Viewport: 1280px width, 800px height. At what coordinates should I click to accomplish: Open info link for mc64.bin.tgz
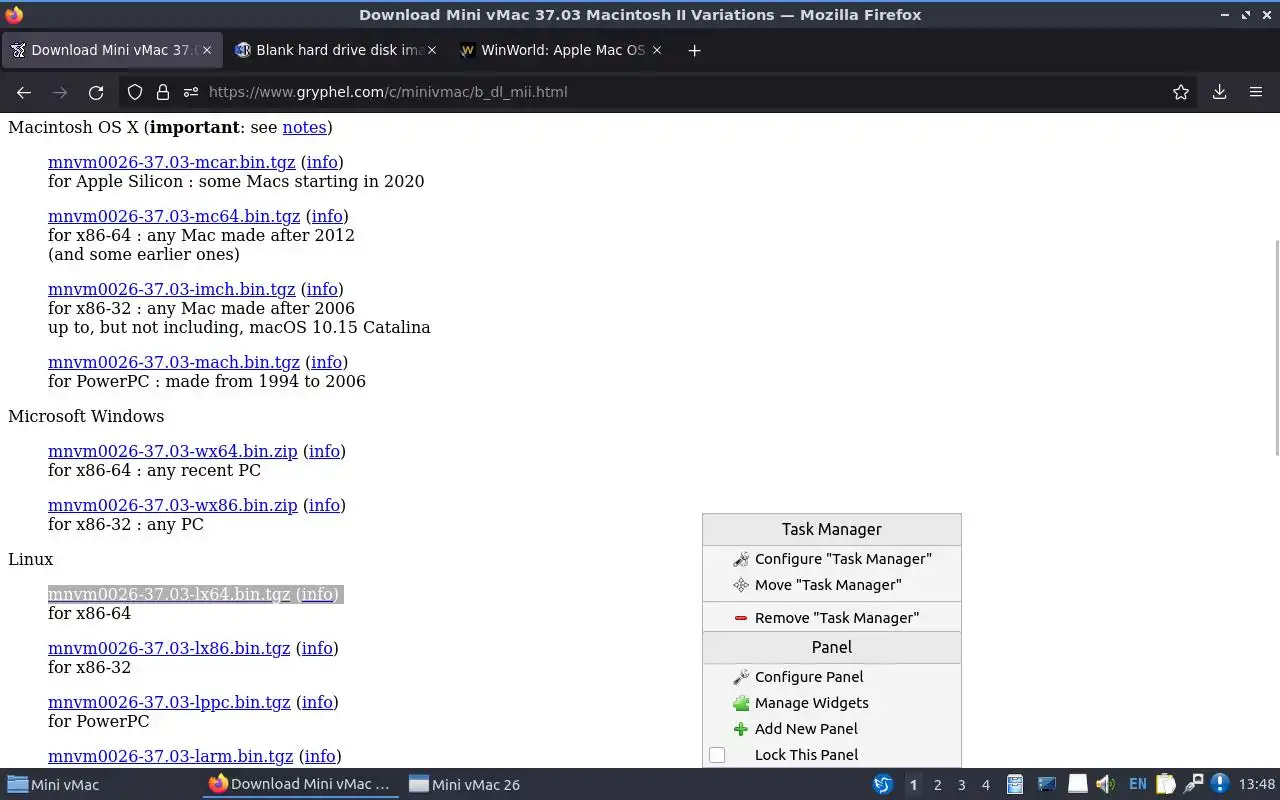pos(327,216)
